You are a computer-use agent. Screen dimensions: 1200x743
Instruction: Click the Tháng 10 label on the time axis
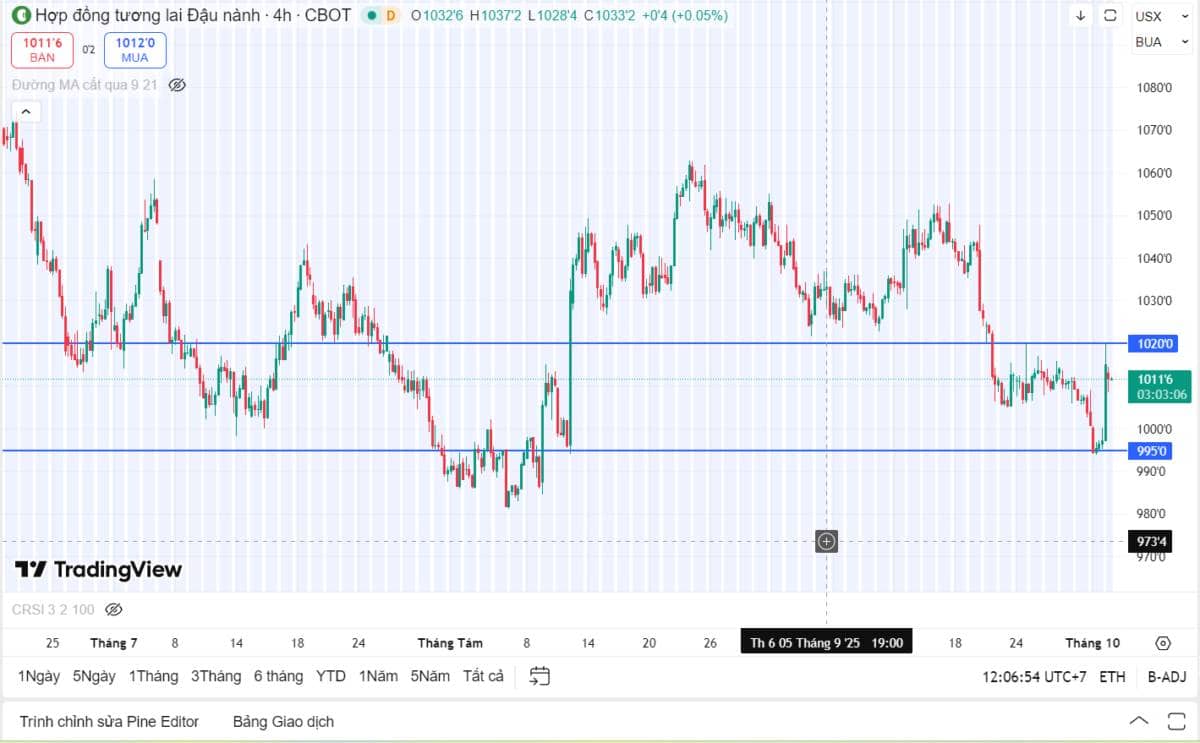point(1092,643)
